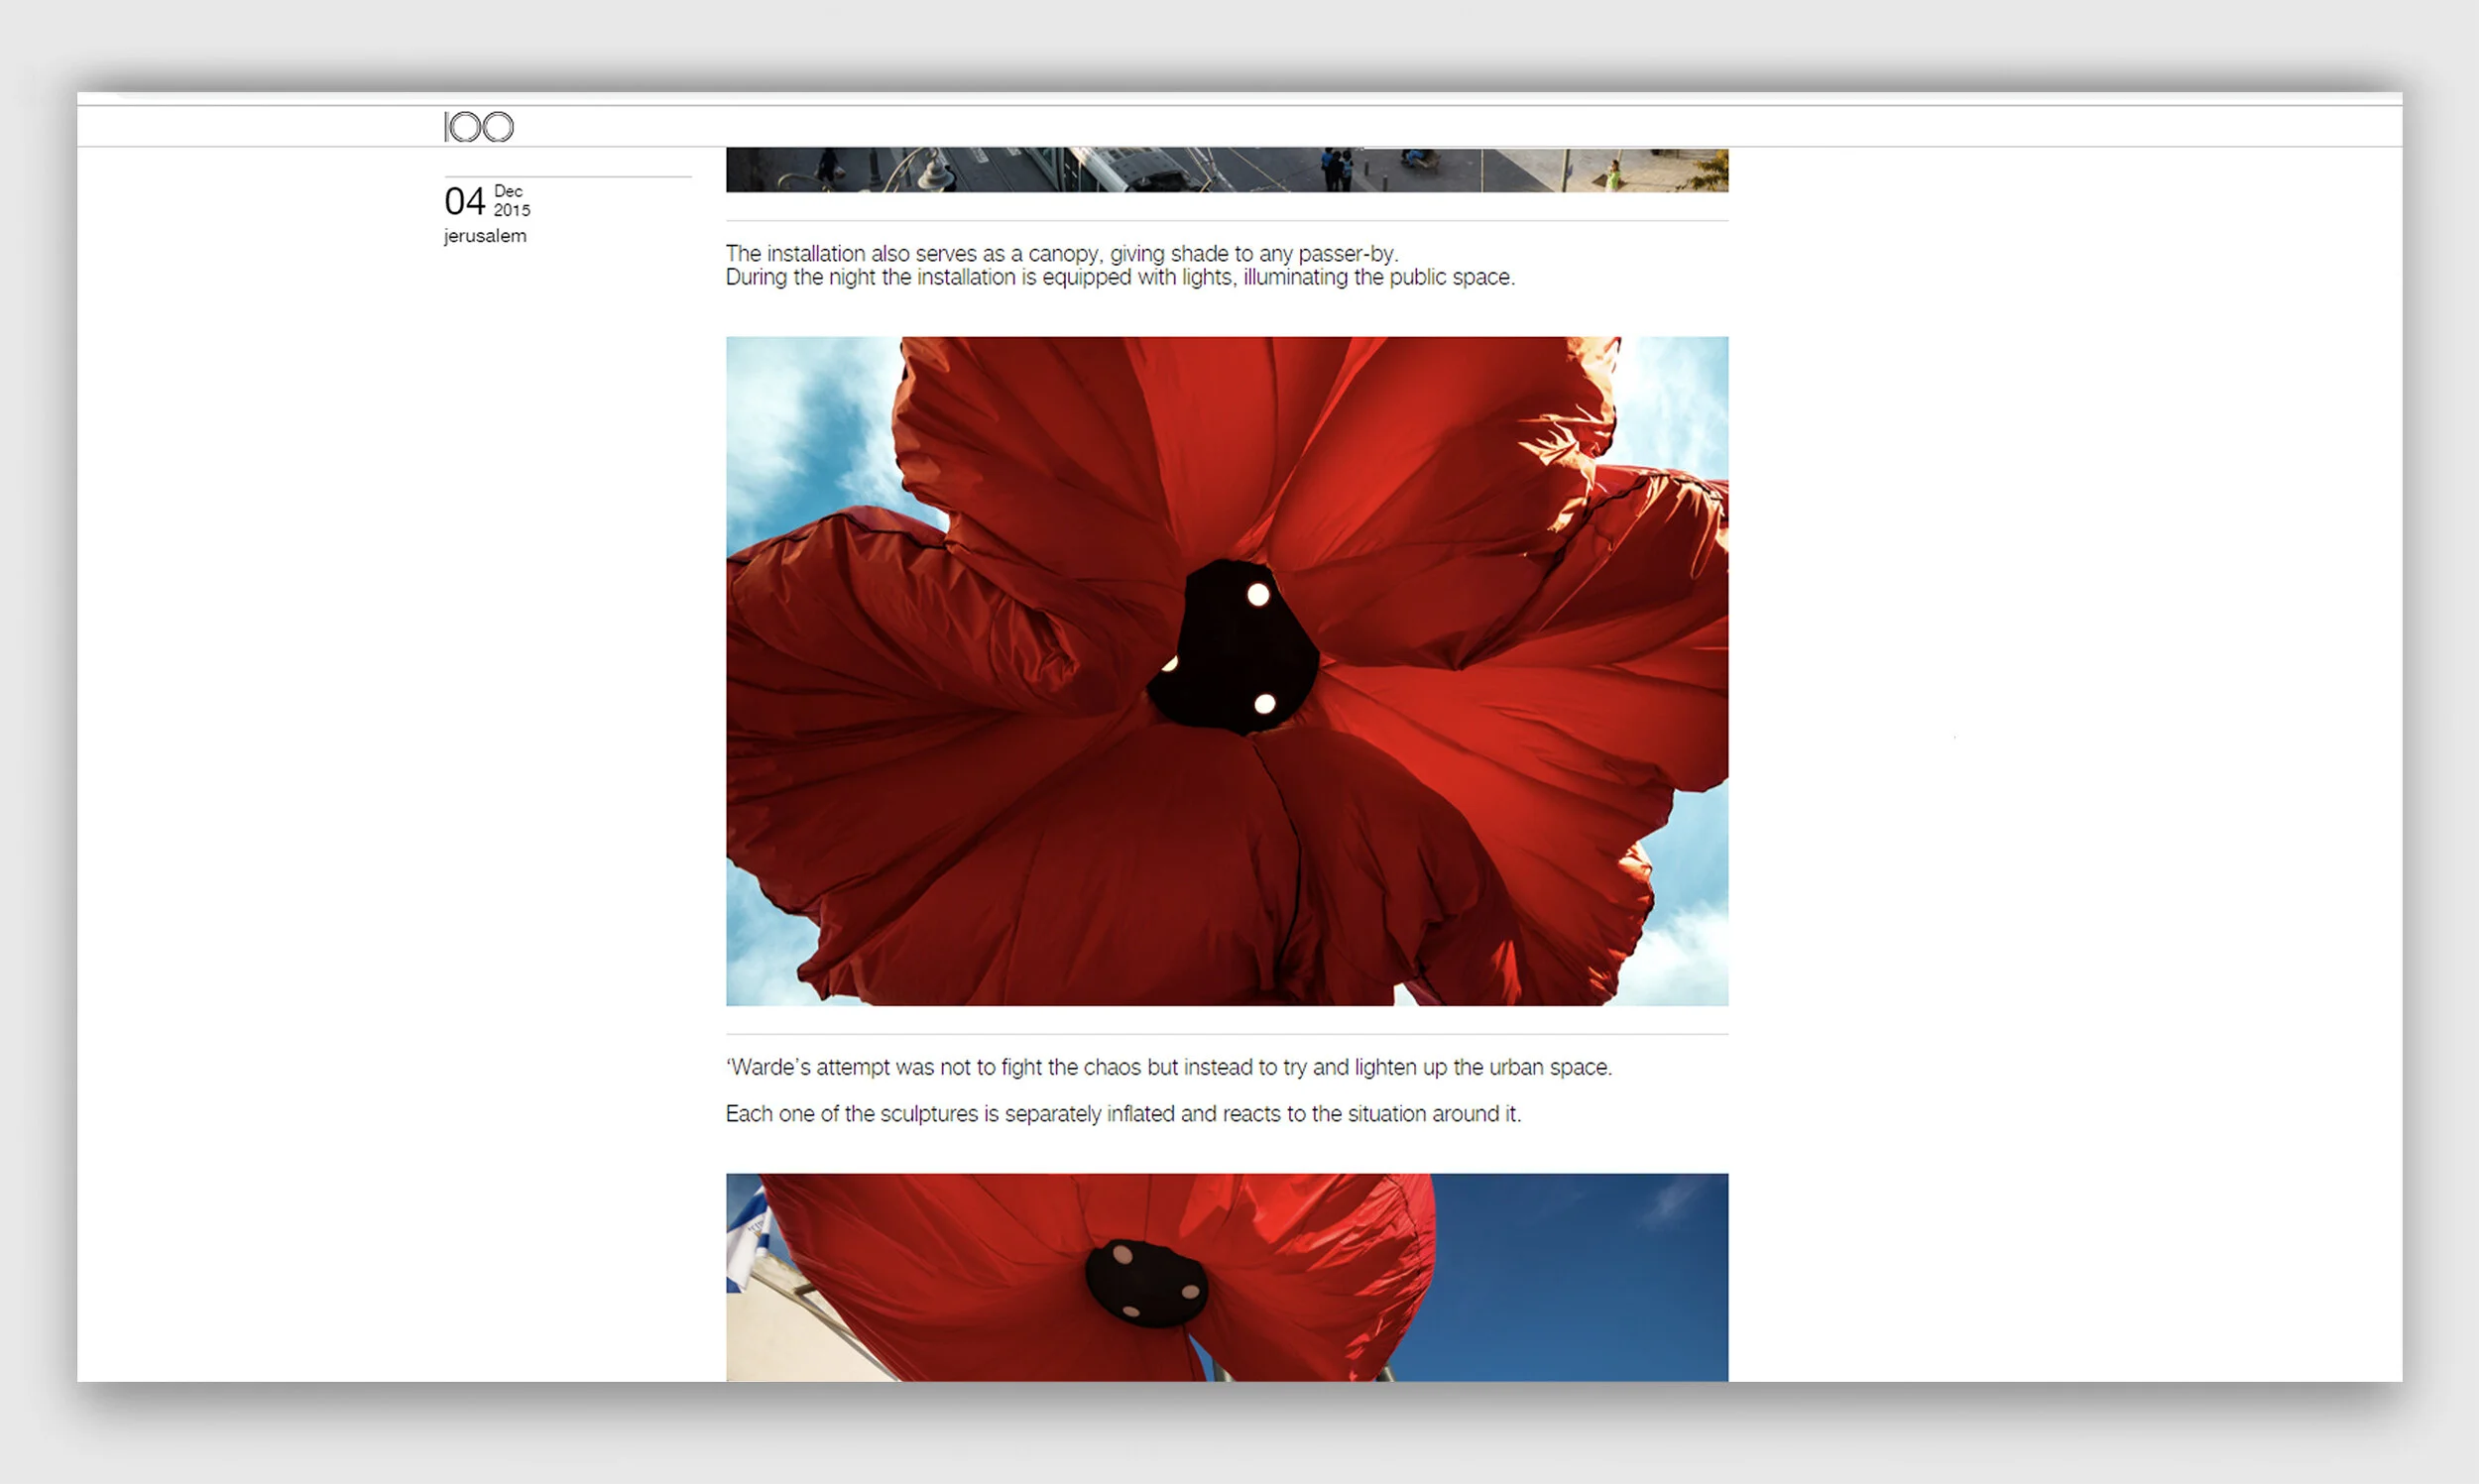Click the 04 date number
Screen dimensions: 2479x1484
464,202
